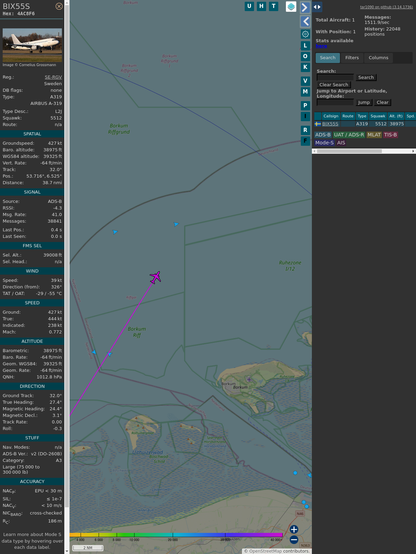Viewport: 416px width, 554px height.
Task: Switch to the Search tab
Action: pos(328,58)
